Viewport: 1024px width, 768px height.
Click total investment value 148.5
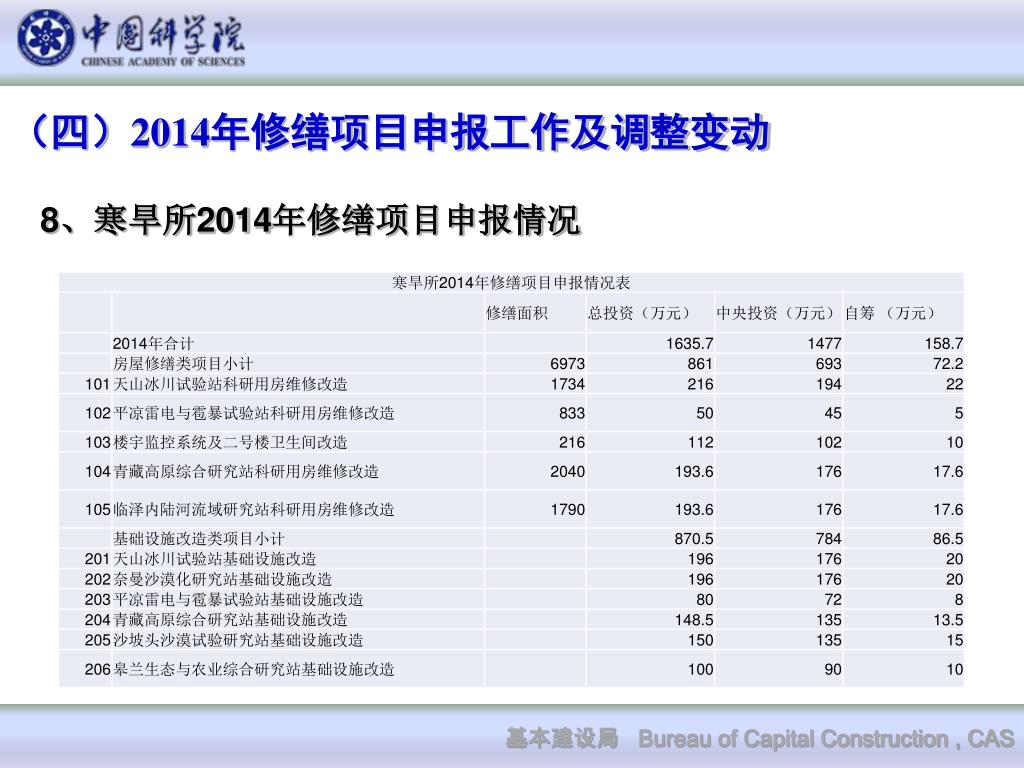(x=694, y=620)
